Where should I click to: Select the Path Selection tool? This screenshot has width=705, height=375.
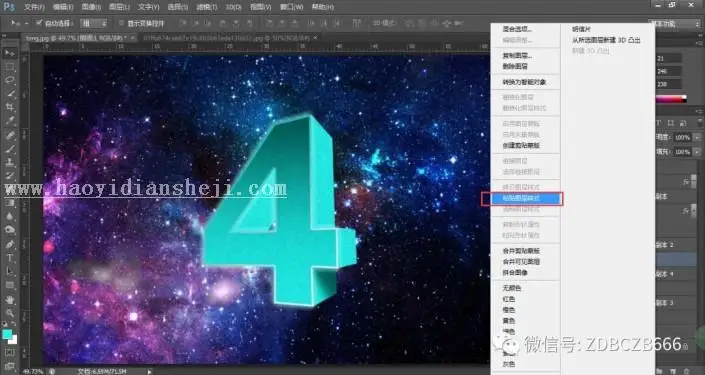click(9, 271)
